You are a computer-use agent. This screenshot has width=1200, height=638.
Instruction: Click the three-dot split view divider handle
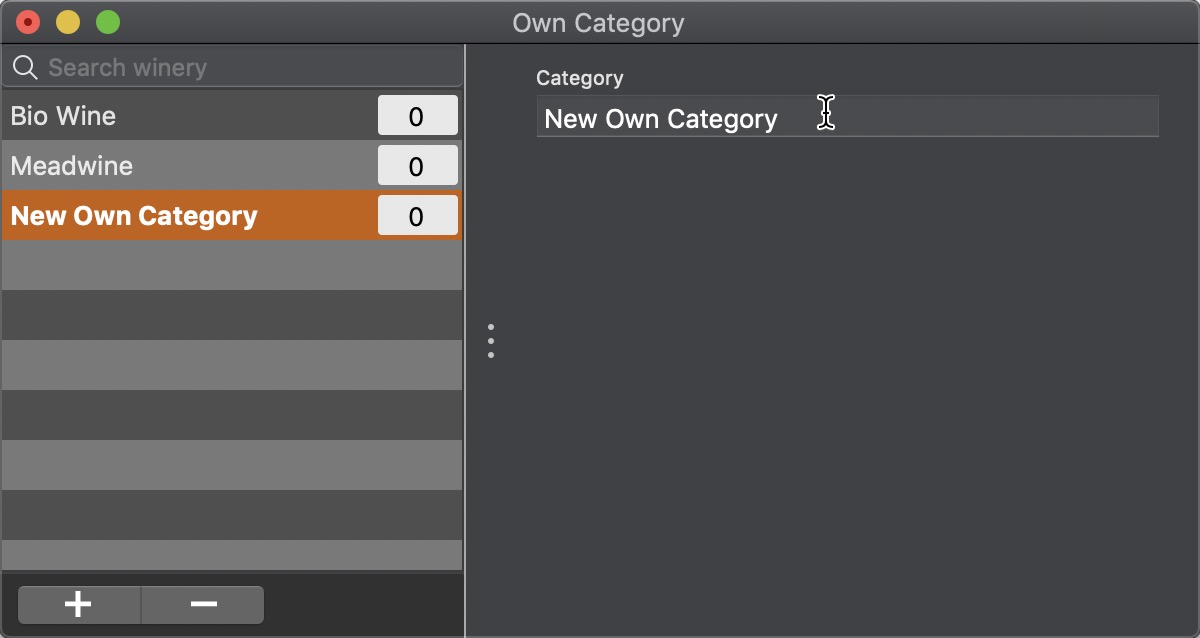coord(491,341)
